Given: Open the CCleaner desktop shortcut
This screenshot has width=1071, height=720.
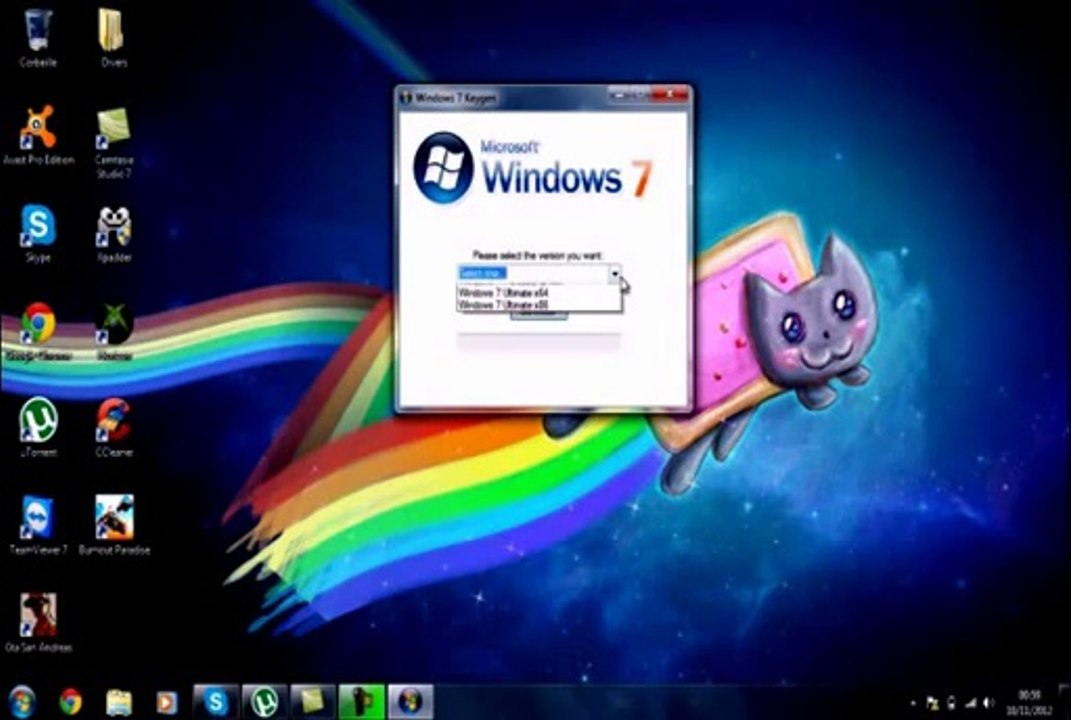Looking at the screenshot, I should click(x=113, y=427).
